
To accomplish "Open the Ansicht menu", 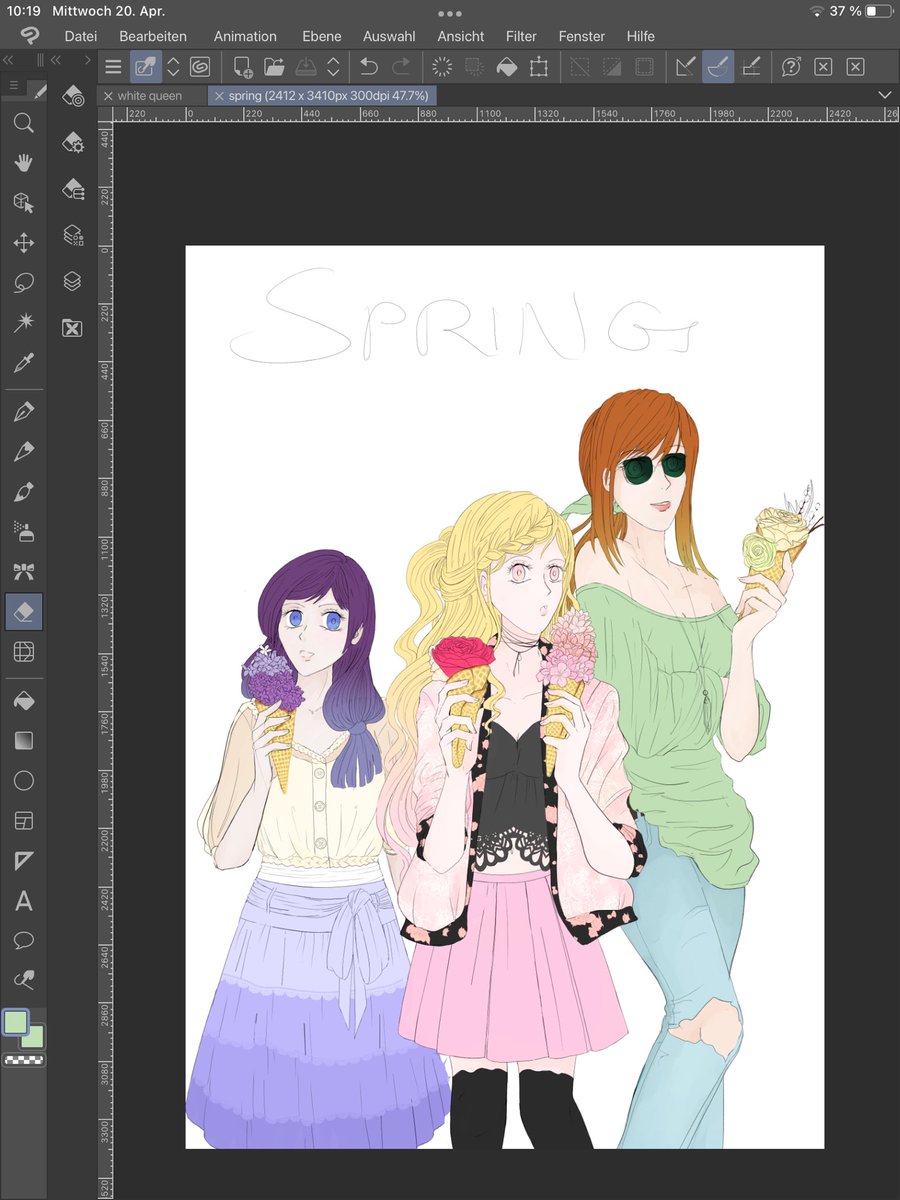I will [461, 36].
